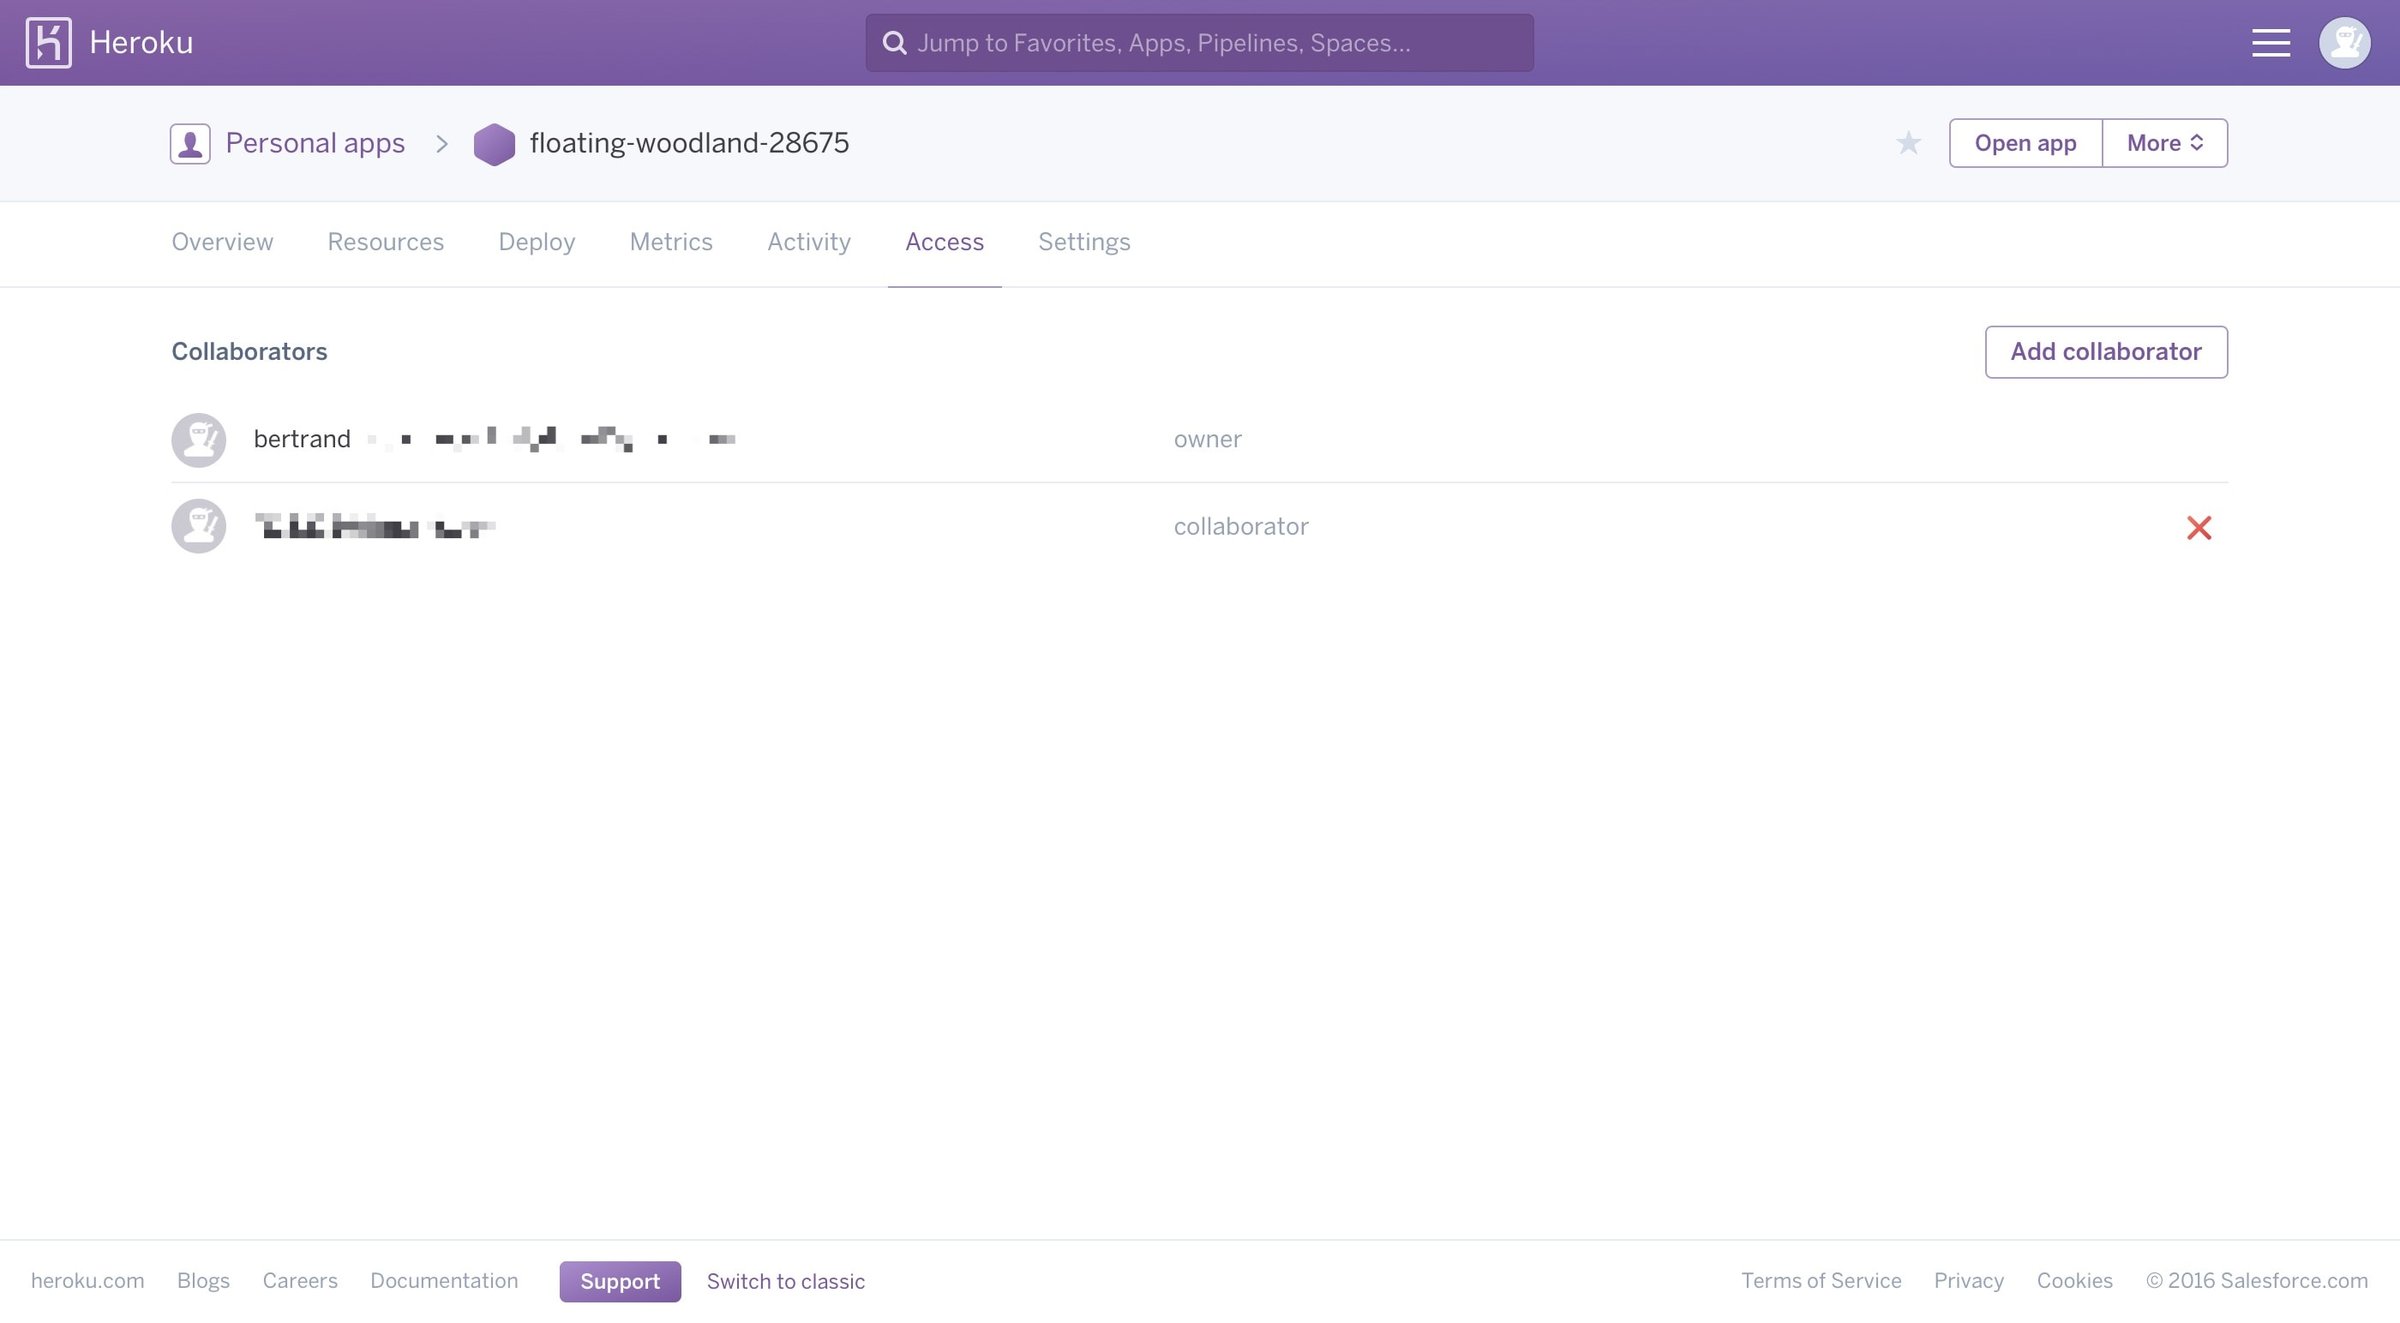This screenshot has height=1323, width=2400.
Task: Open Terms of Service link
Action: [1821, 1281]
